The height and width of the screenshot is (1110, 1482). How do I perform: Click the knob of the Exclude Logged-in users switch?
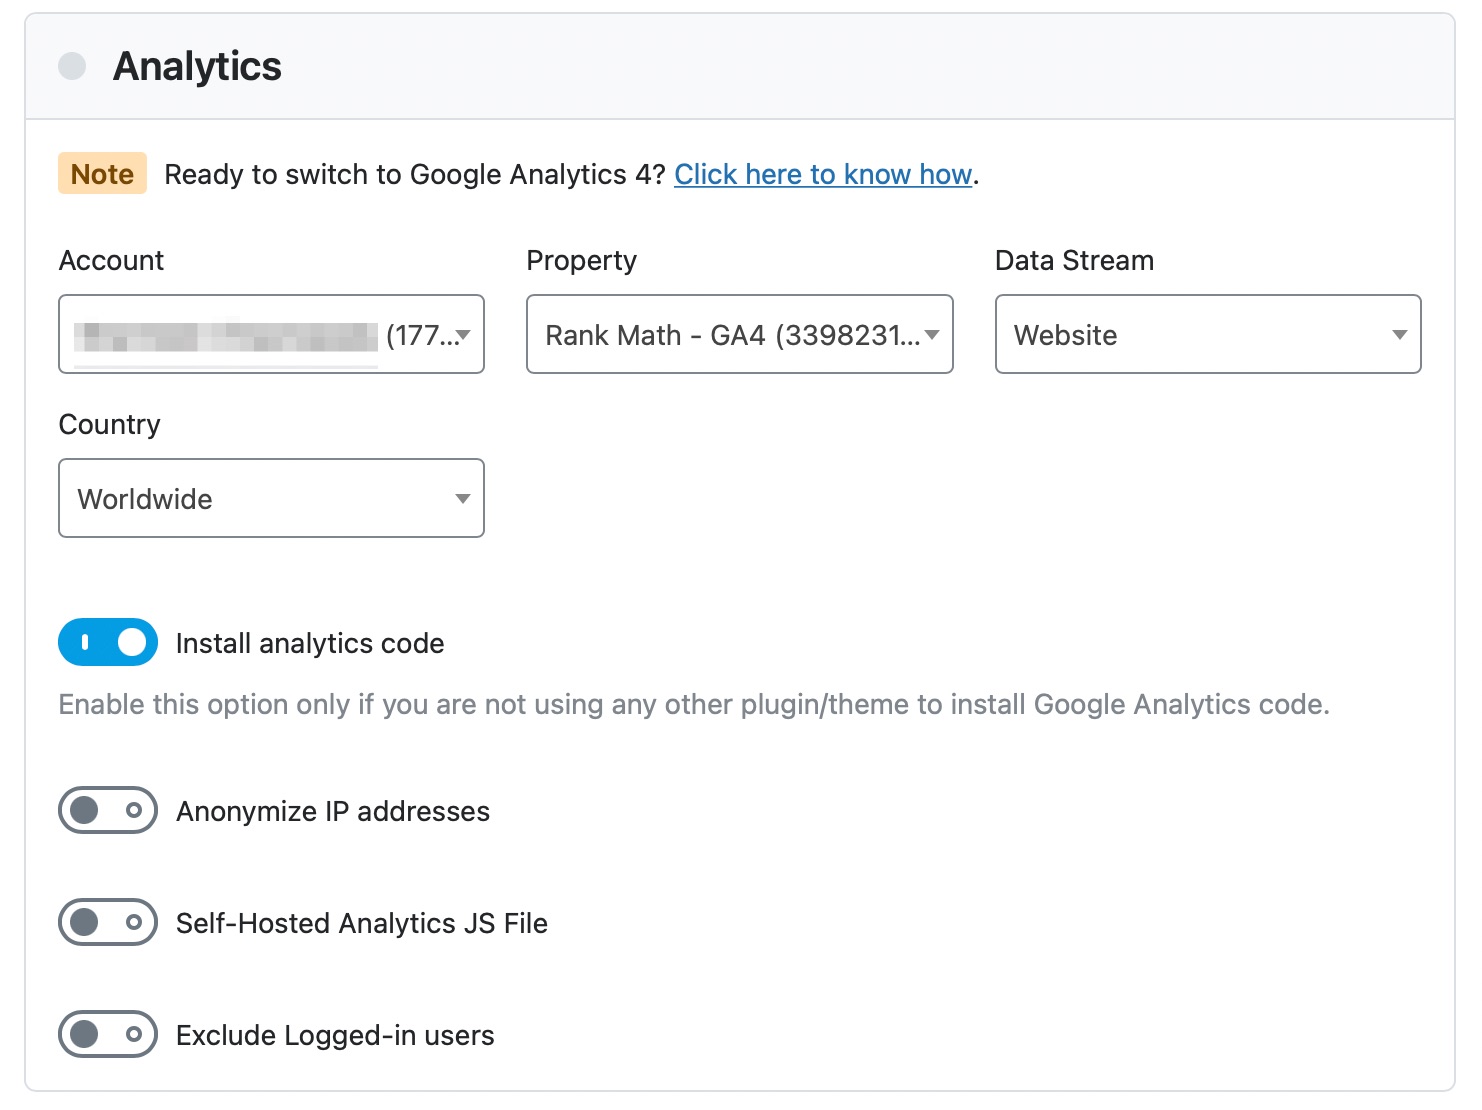click(x=86, y=1034)
